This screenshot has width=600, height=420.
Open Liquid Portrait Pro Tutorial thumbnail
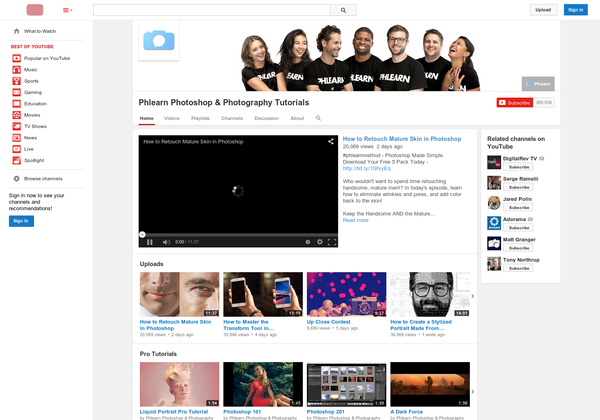[x=179, y=384]
